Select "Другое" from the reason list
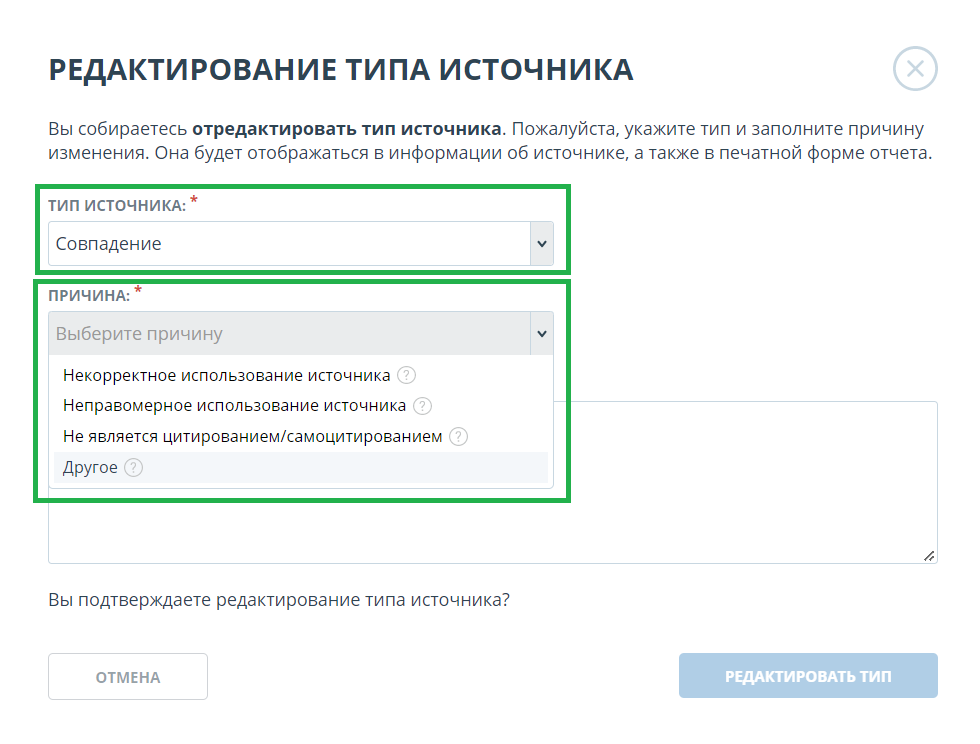Viewport: 980px width, 744px height. coord(90,467)
